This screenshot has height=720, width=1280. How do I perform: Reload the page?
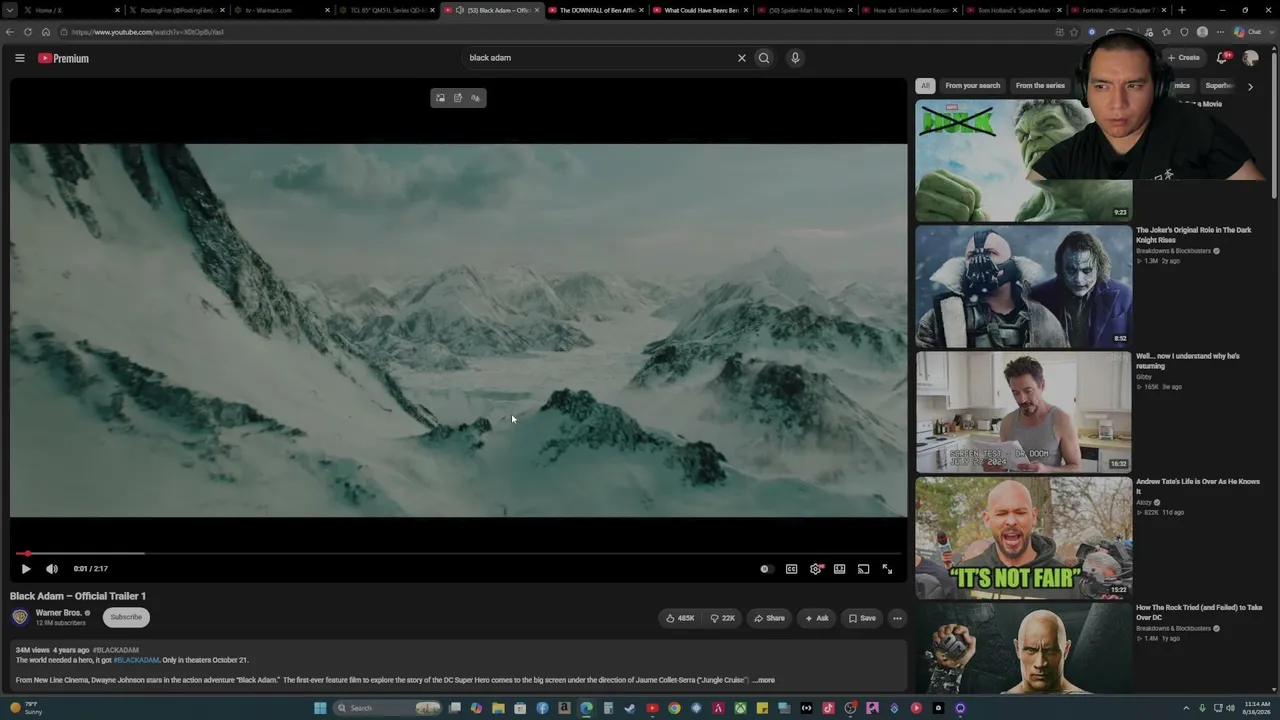pyautogui.click(x=28, y=32)
